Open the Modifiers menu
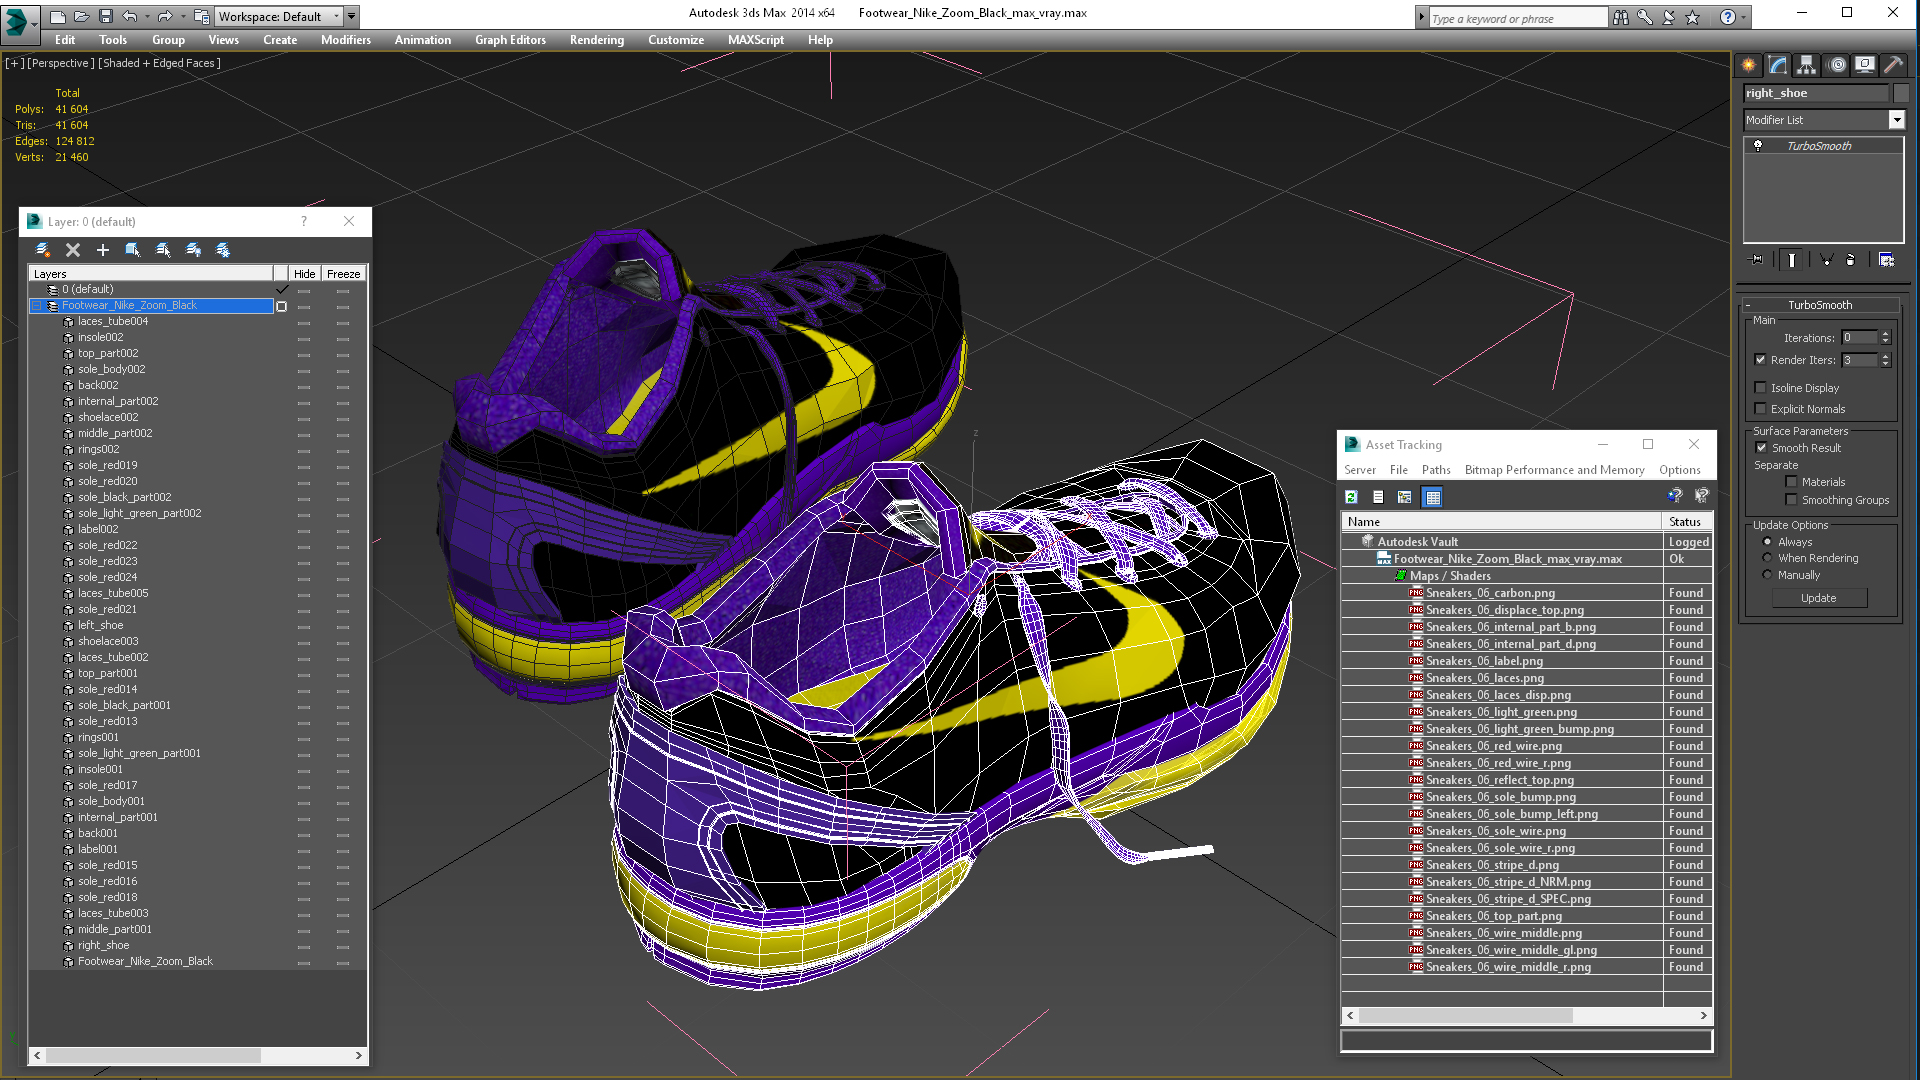 point(346,40)
